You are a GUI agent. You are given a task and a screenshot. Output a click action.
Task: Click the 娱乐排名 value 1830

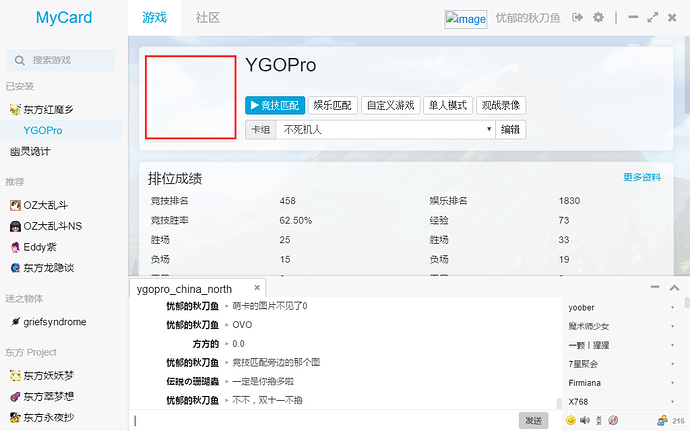point(569,201)
